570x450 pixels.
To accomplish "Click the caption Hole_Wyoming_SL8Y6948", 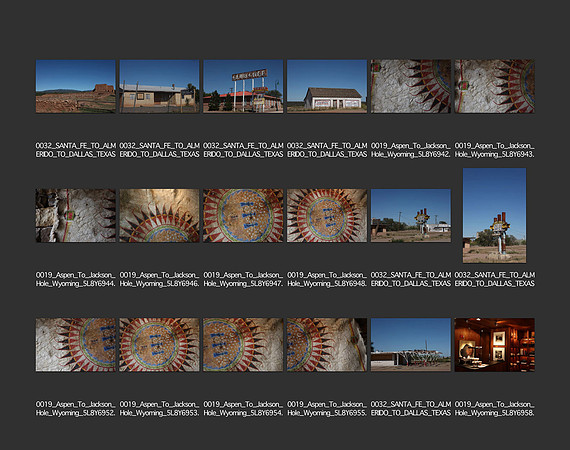I will (327, 279).
